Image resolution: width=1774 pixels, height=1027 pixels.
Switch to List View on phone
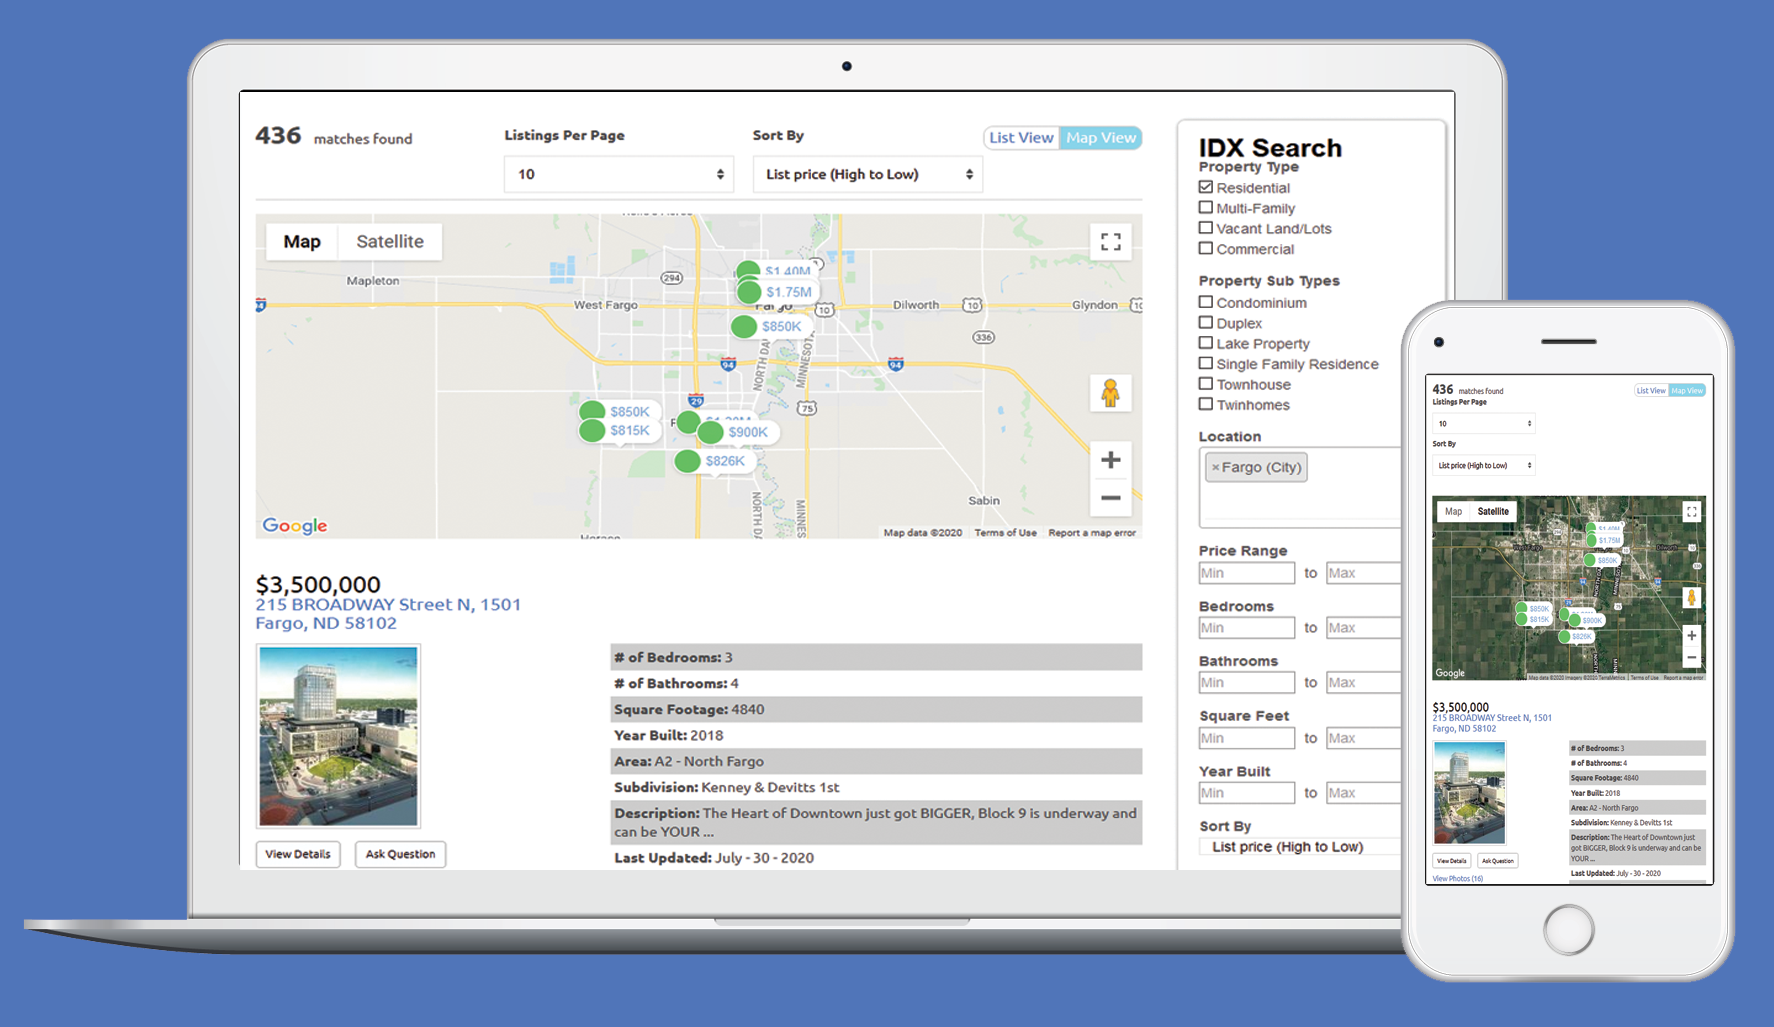pyautogui.click(x=1651, y=391)
